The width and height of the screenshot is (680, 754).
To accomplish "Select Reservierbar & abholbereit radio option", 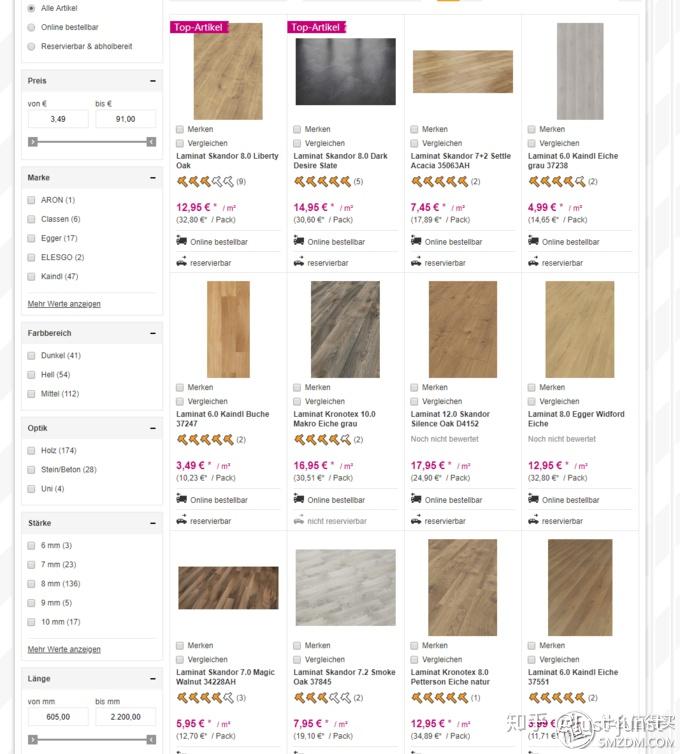I will click(x=31, y=47).
